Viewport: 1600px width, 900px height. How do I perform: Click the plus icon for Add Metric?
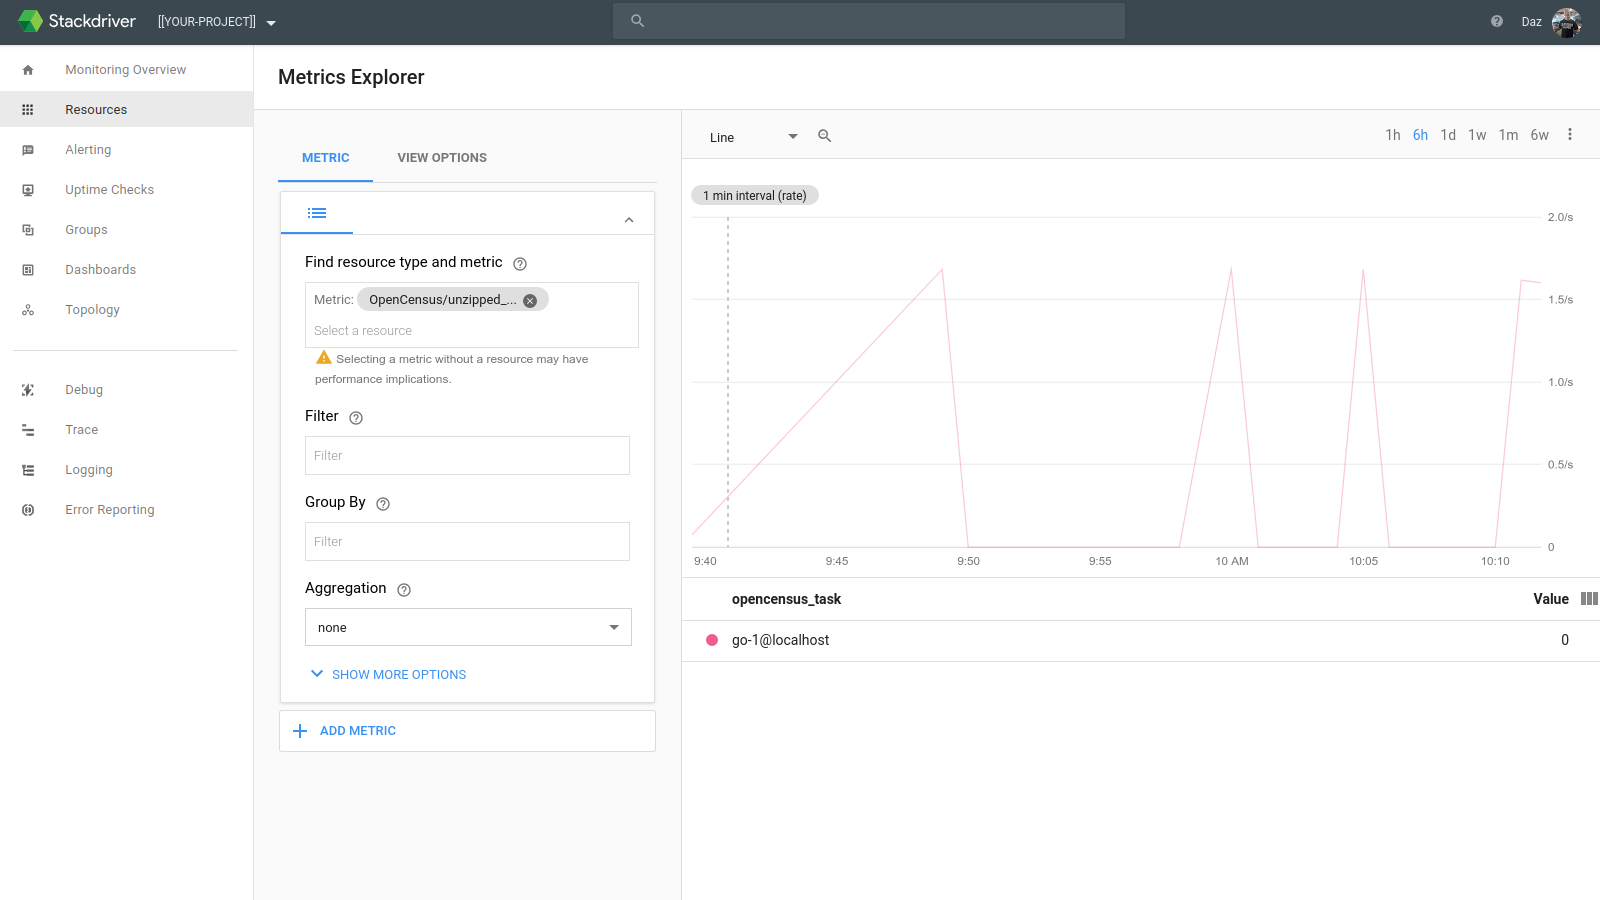[300, 731]
